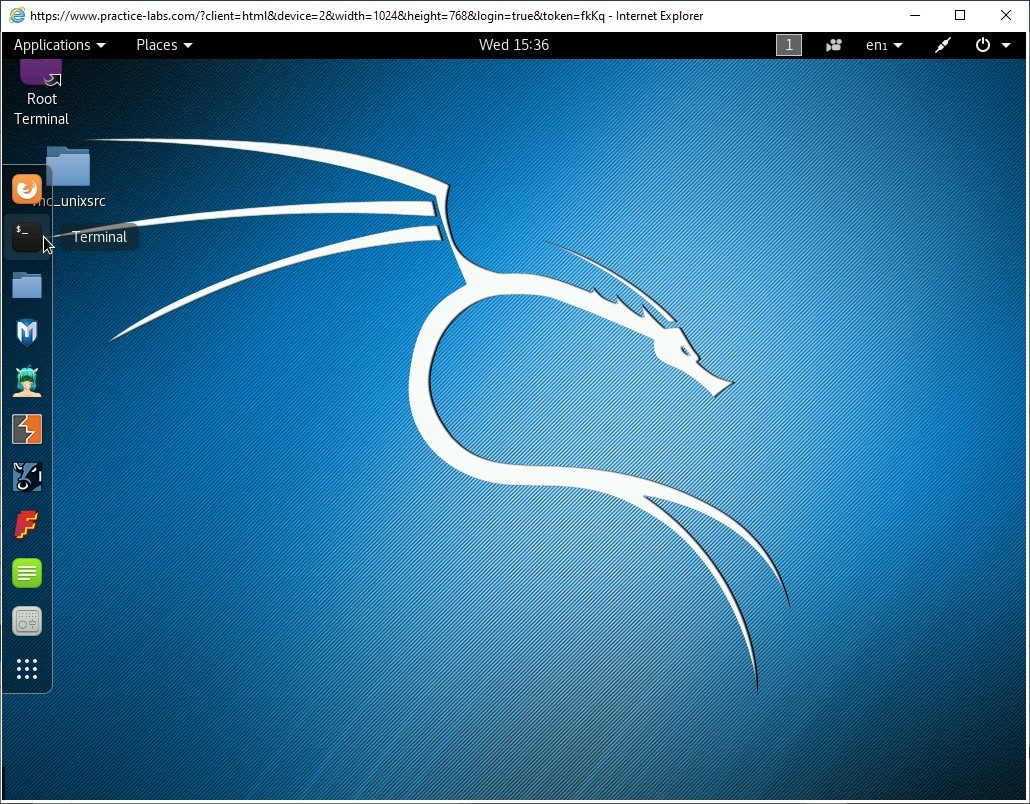The image size is (1030, 804).
Task: Close the Internet Explorer window
Action: [1005, 15]
